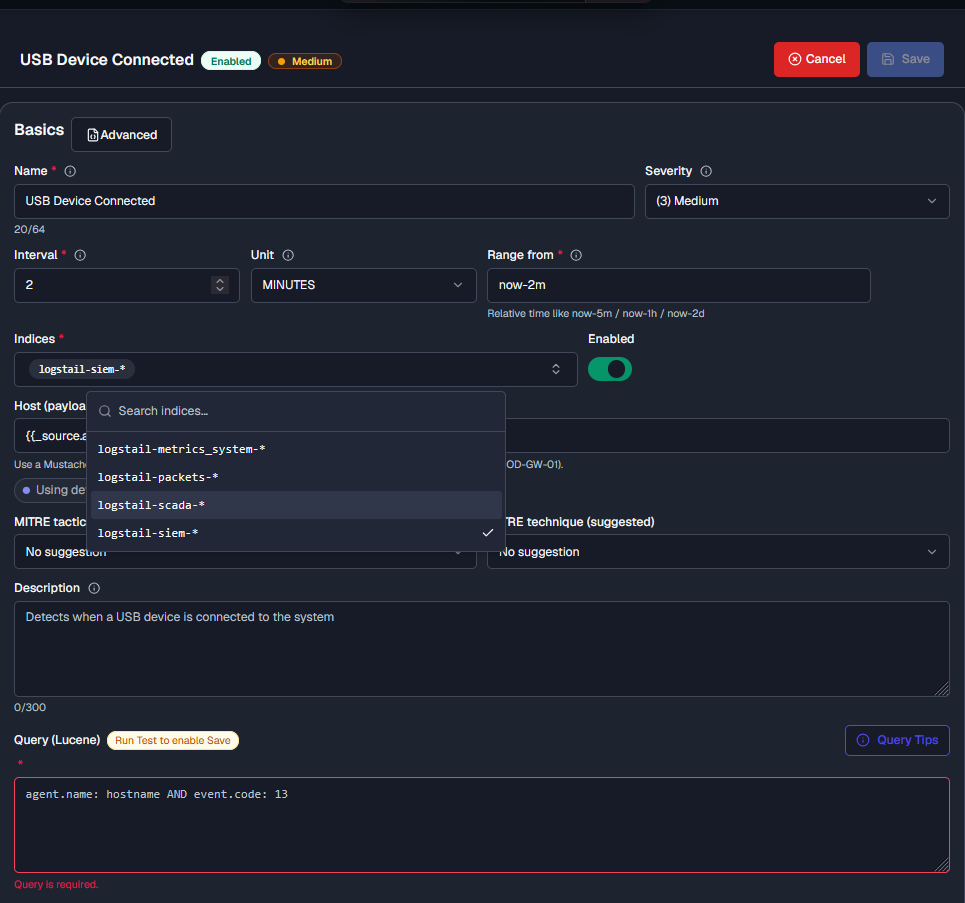Select logstail-packets-* index option
The height and width of the screenshot is (903, 965).
pyautogui.click(x=296, y=477)
